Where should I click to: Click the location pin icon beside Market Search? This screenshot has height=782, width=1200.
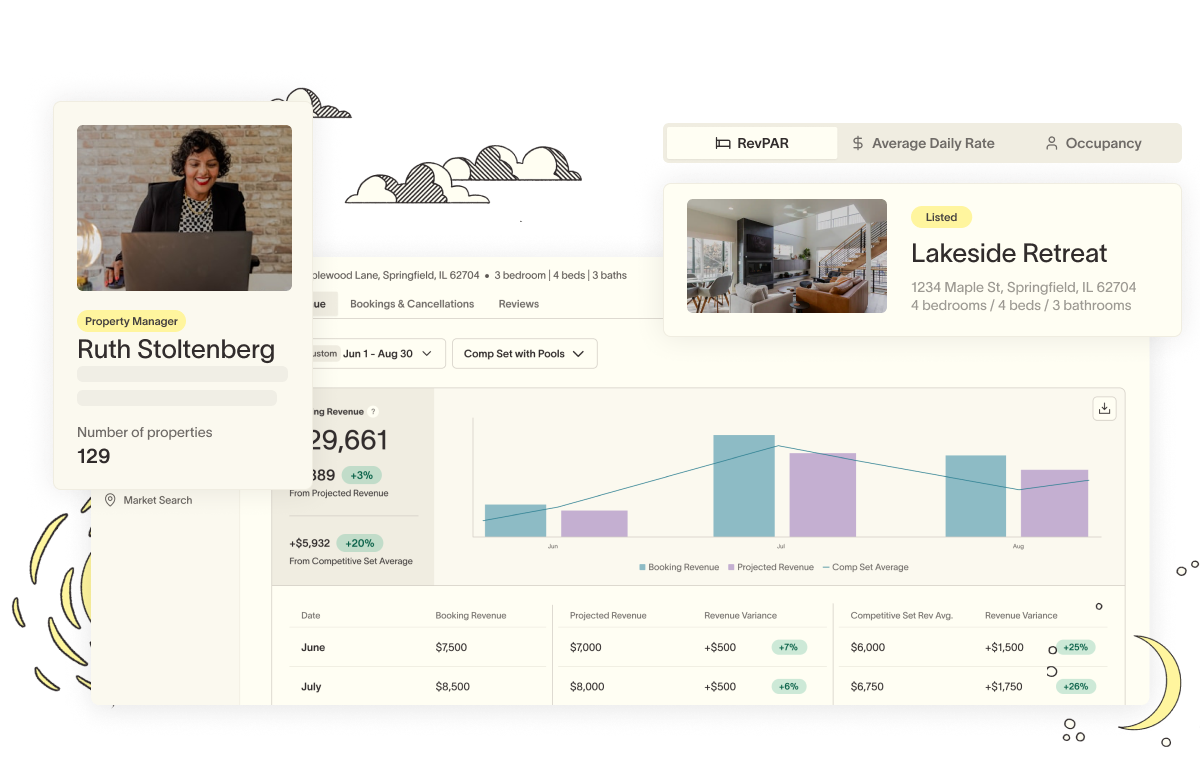pyautogui.click(x=110, y=500)
